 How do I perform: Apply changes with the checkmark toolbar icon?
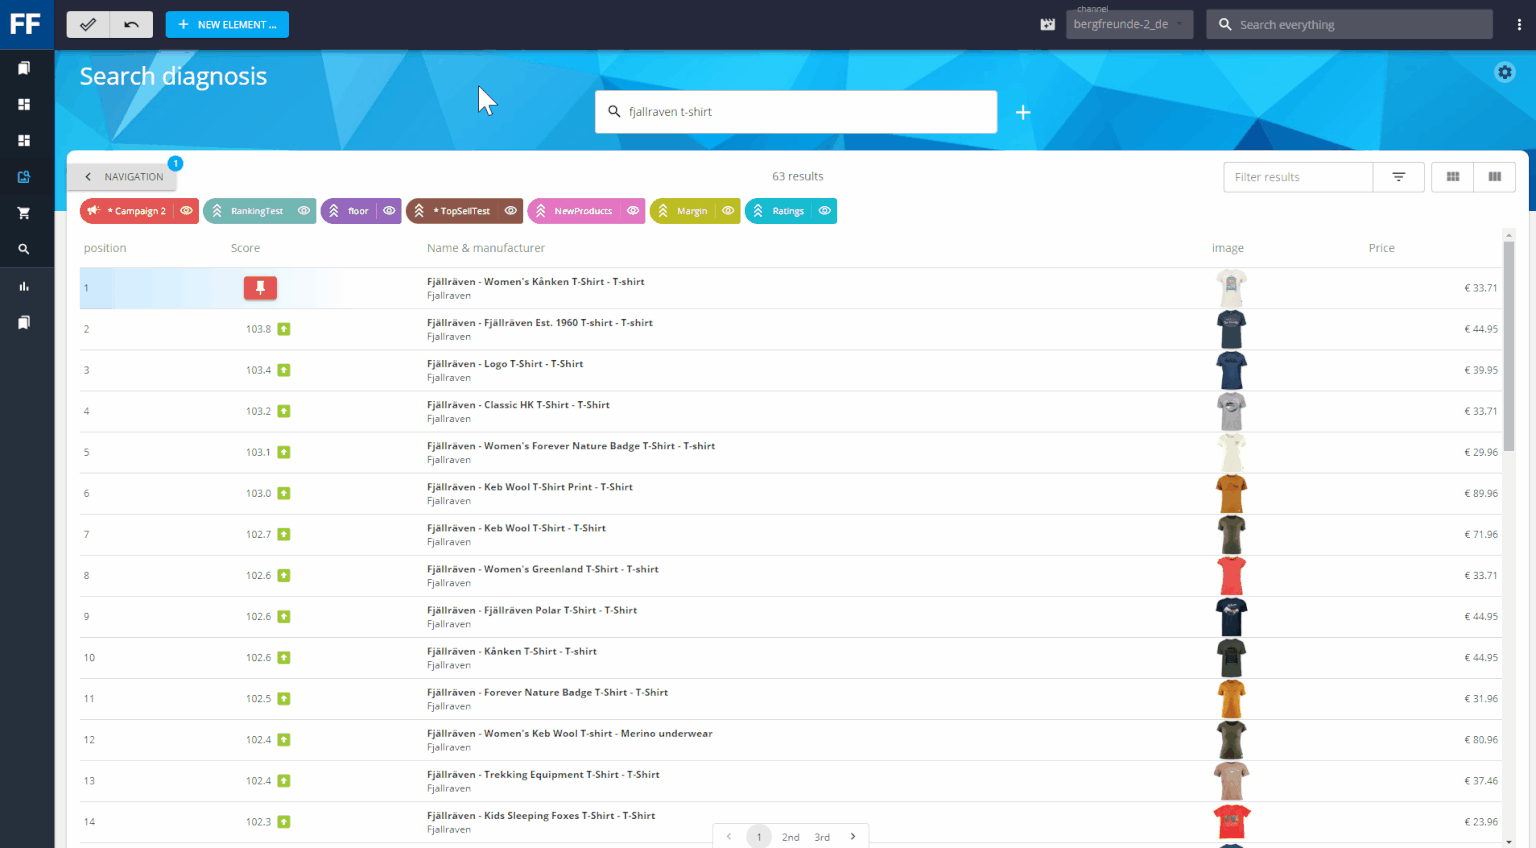click(87, 23)
